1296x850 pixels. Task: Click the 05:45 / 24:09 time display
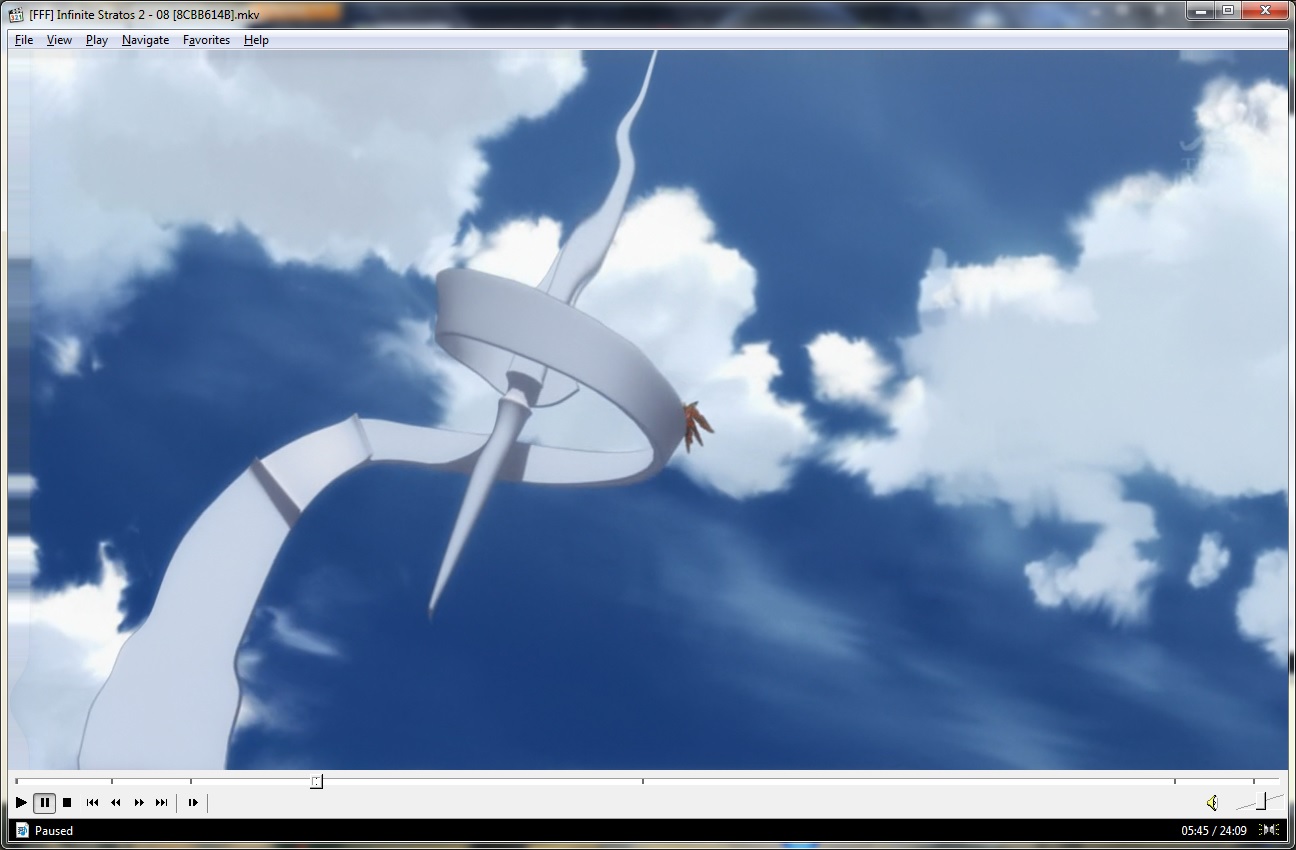tap(1213, 830)
